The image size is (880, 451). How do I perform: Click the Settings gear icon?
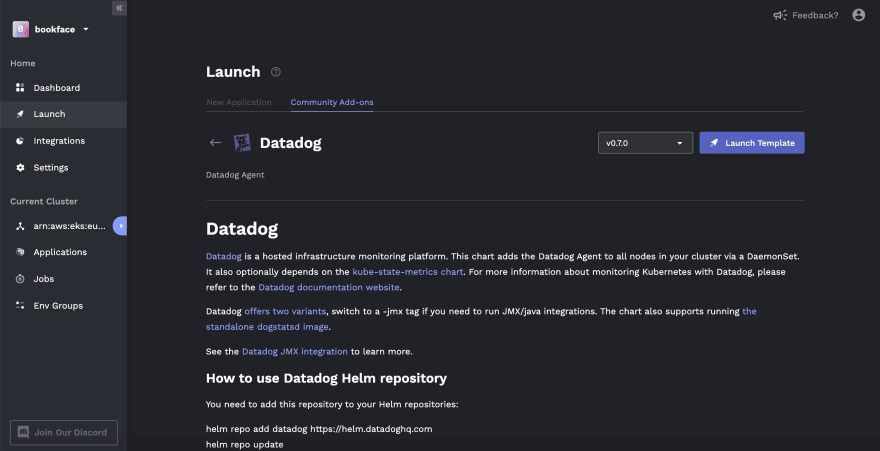20,168
